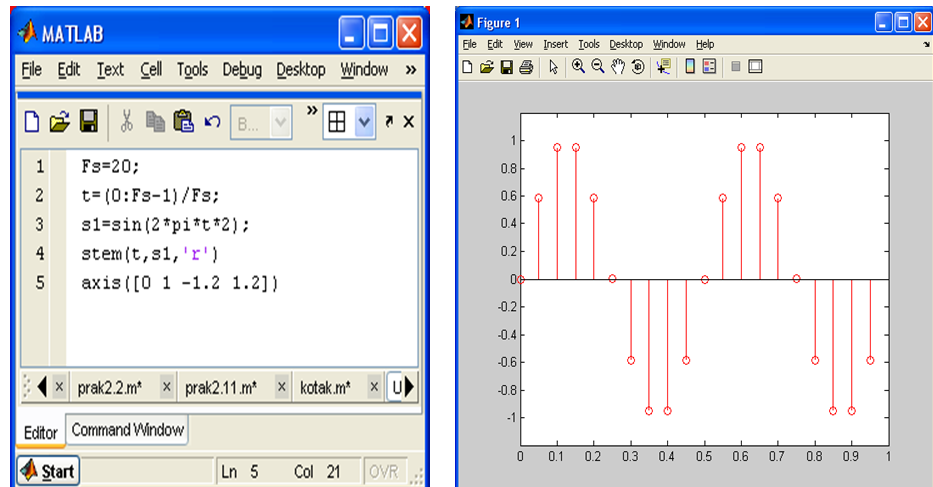Viewport: 933px width, 487px height.
Task: Save the script with the editor floppy icon
Action: (x=89, y=121)
